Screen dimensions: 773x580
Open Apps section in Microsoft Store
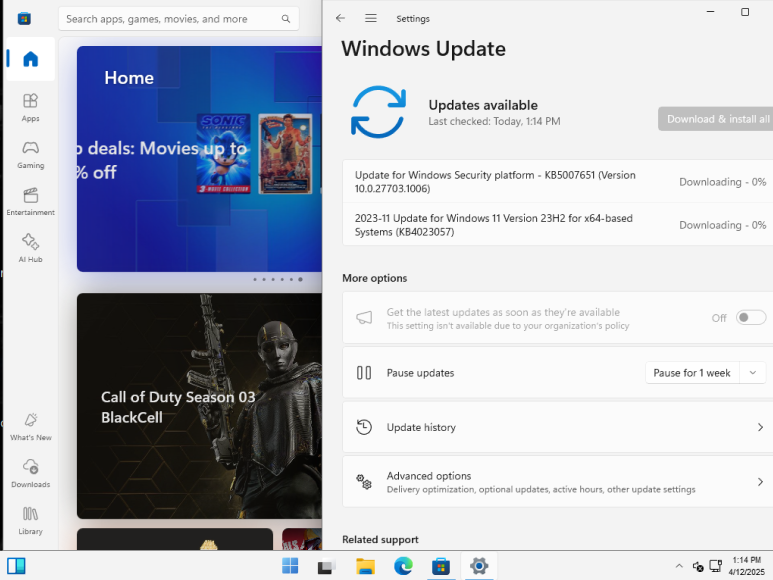(30, 107)
